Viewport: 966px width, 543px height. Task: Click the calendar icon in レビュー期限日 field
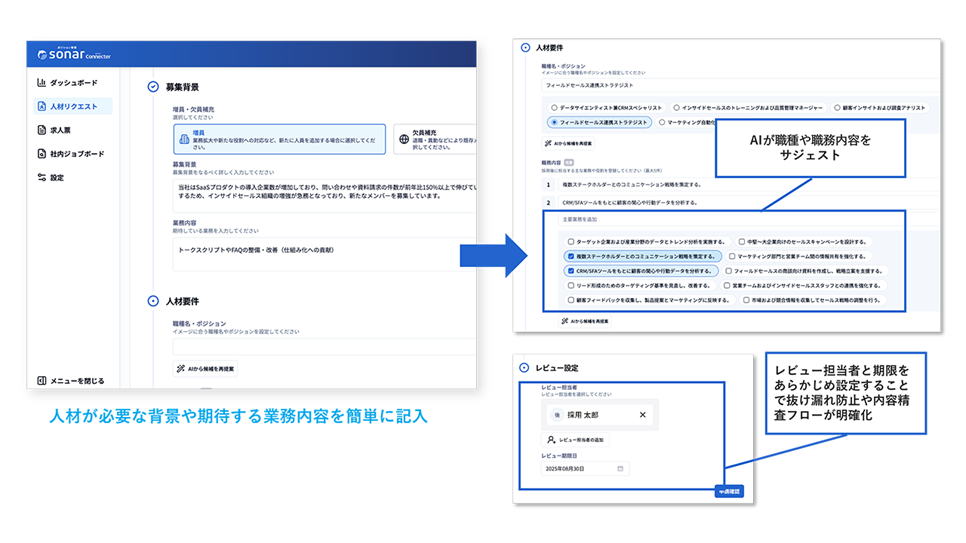coord(621,468)
